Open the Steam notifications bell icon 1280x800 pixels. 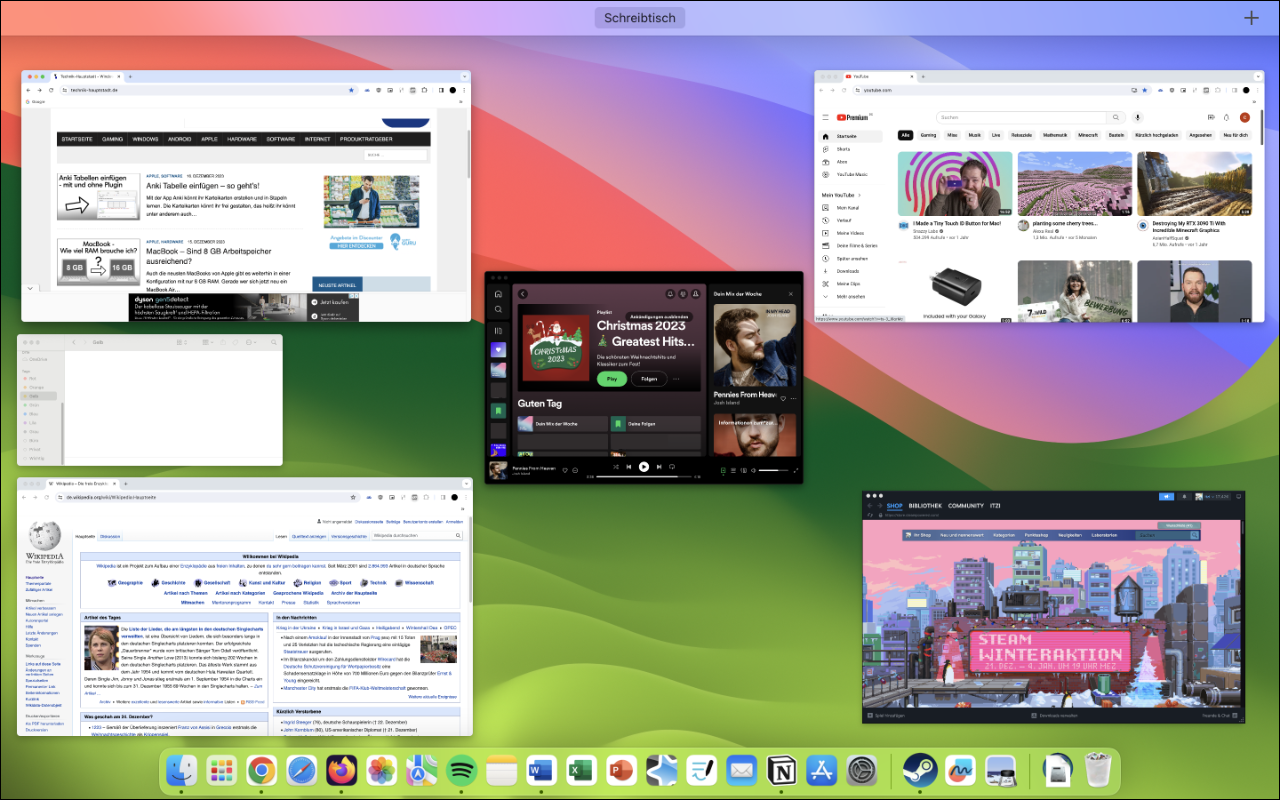(x=1184, y=498)
